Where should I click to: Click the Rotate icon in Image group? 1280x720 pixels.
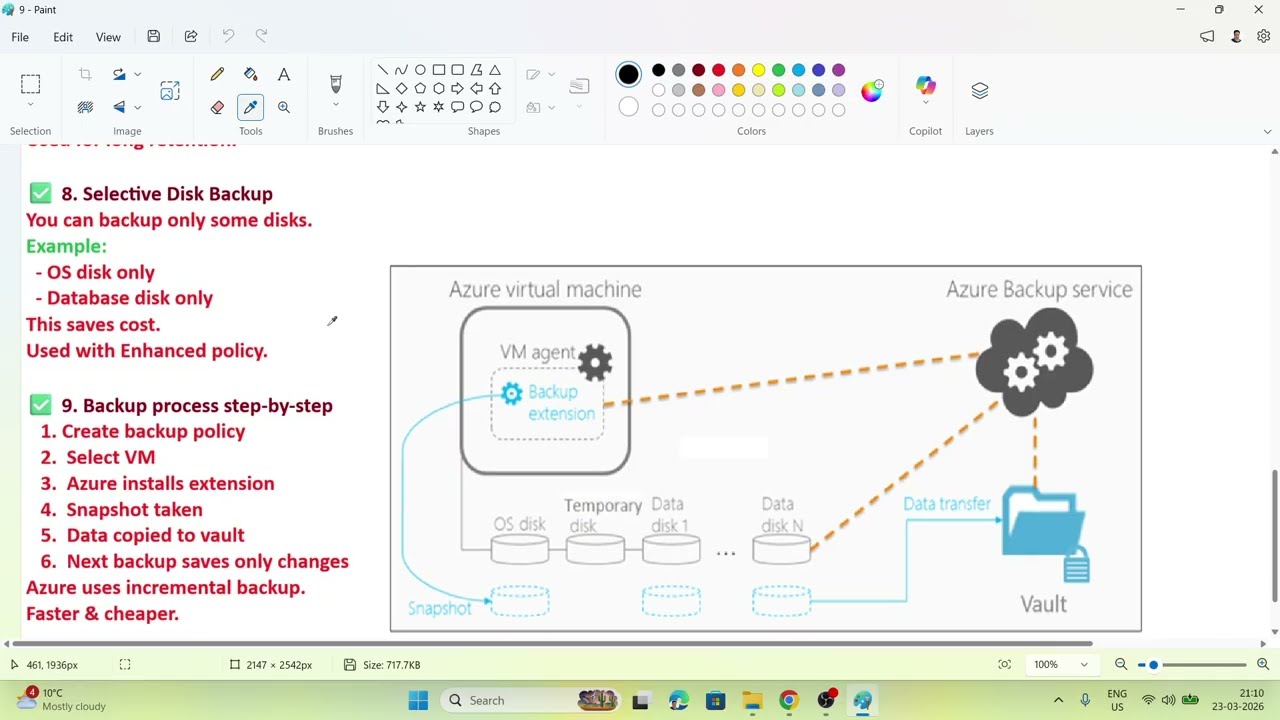[x=120, y=74]
